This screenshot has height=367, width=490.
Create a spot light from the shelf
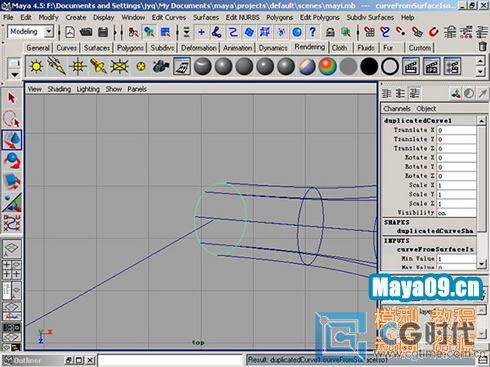tap(99, 66)
